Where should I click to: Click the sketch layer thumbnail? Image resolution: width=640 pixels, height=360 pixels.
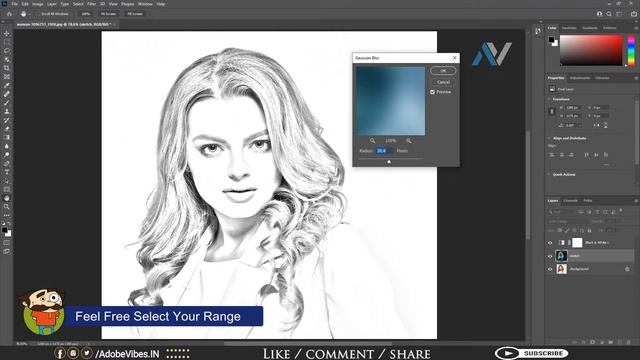(x=562, y=256)
